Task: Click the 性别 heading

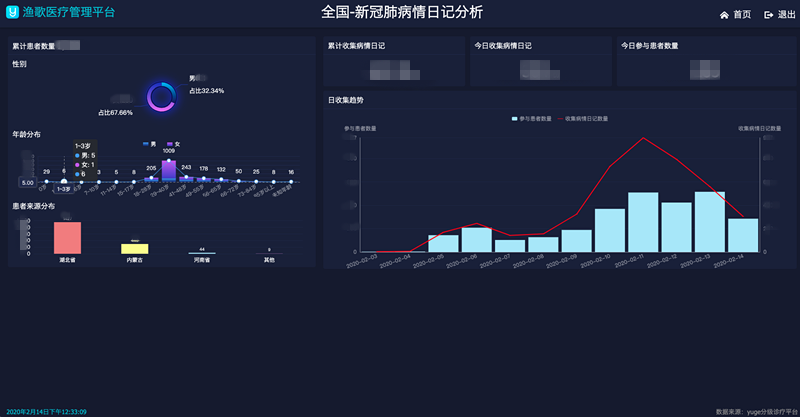Action: pyautogui.click(x=19, y=64)
